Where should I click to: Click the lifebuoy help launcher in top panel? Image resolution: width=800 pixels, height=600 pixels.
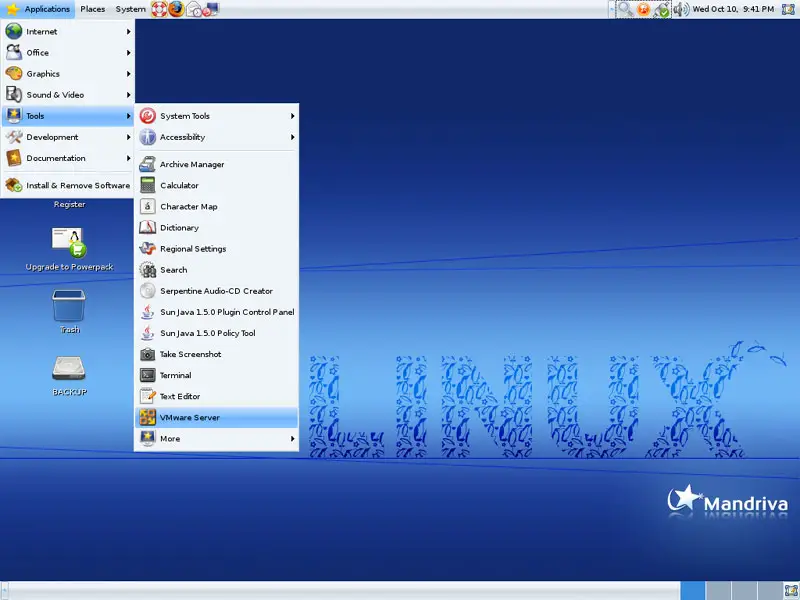pyautogui.click(x=159, y=9)
